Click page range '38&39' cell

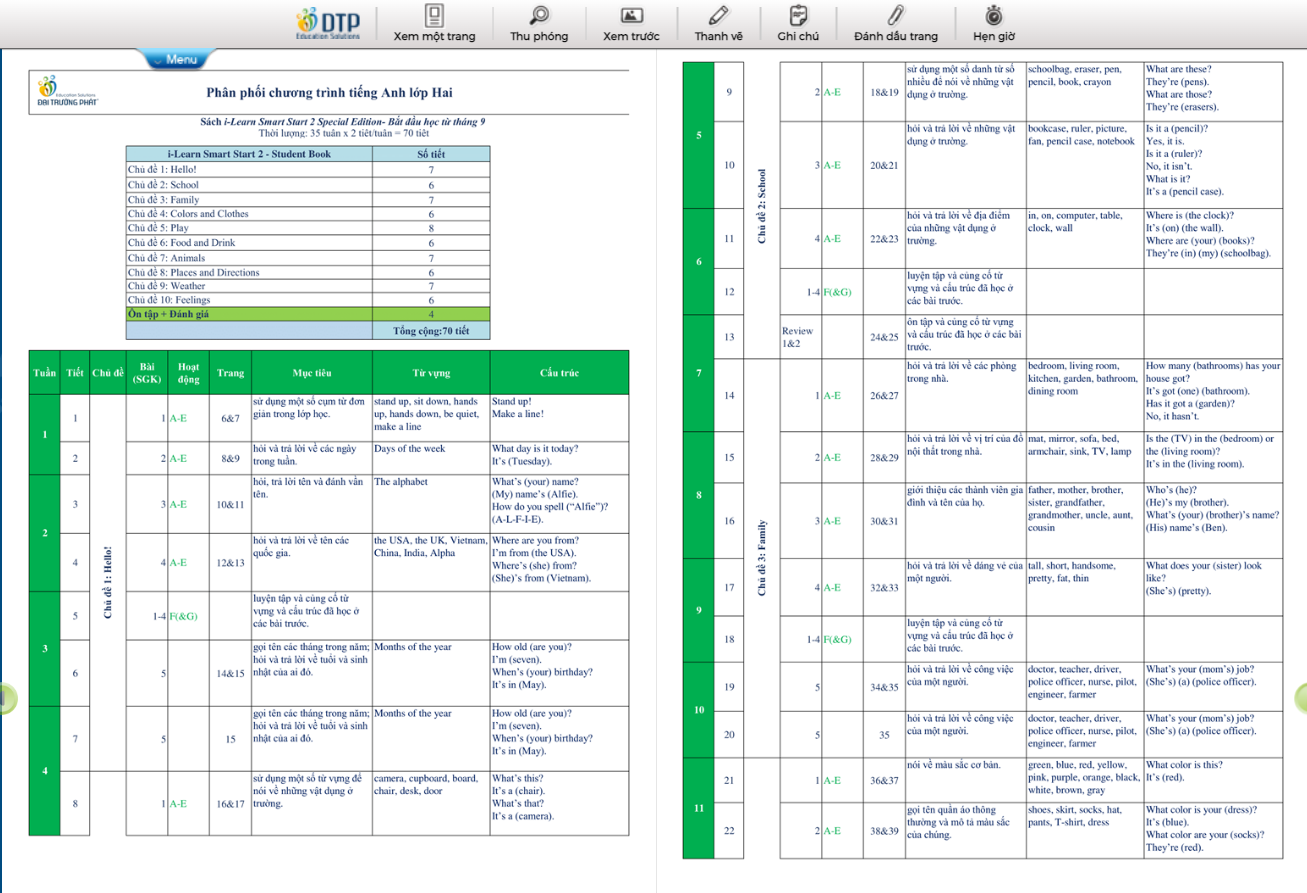click(x=884, y=830)
